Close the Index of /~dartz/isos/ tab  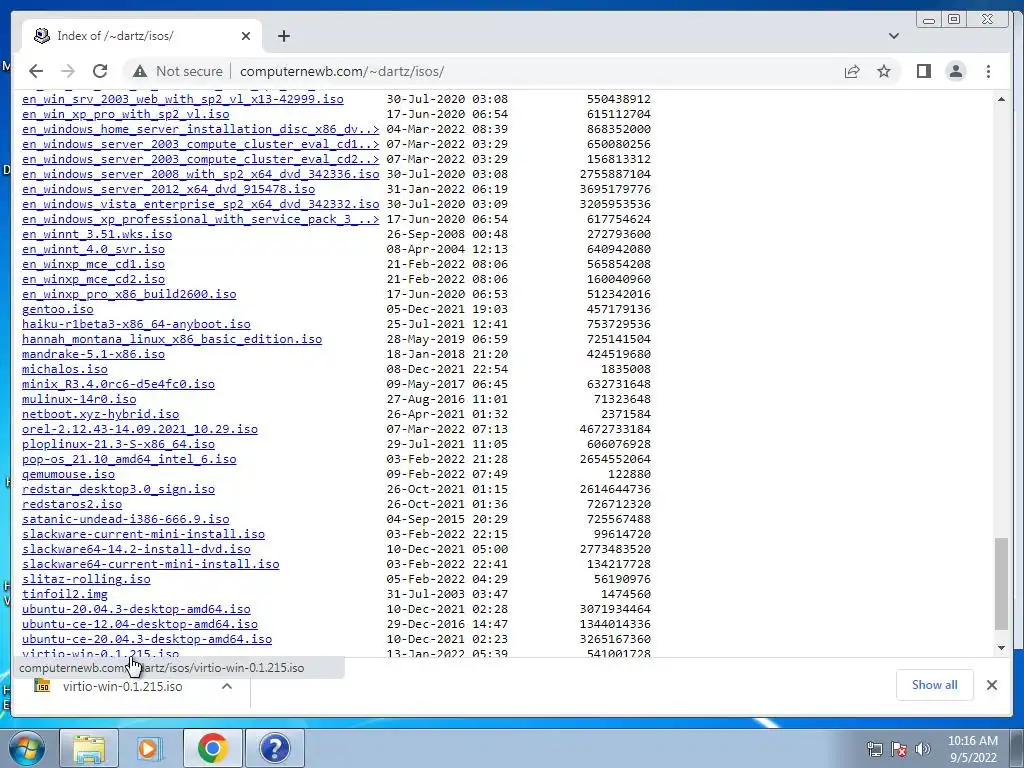(246, 36)
